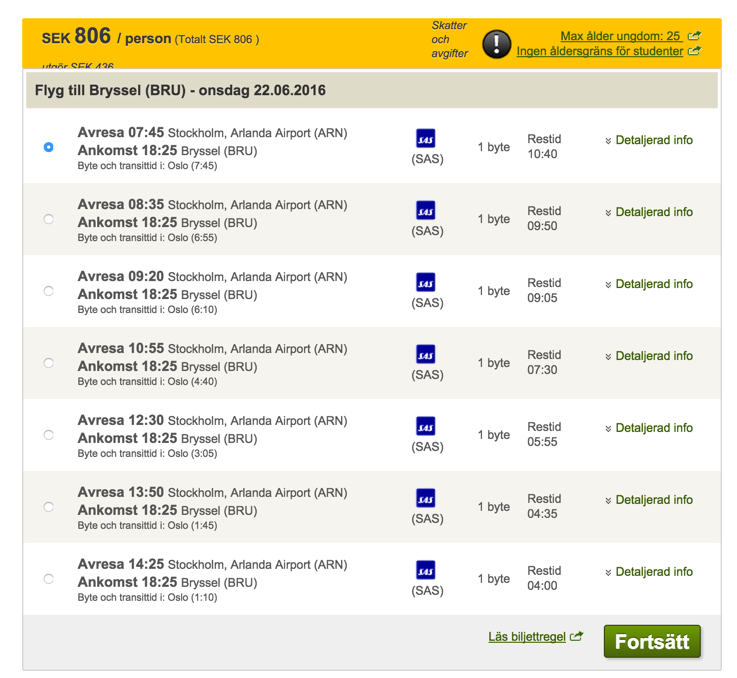This screenshot has height=678, width=737.
Task: Choose the 09:20 departure flight option
Action: pyautogui.click(x=48, y=291)
